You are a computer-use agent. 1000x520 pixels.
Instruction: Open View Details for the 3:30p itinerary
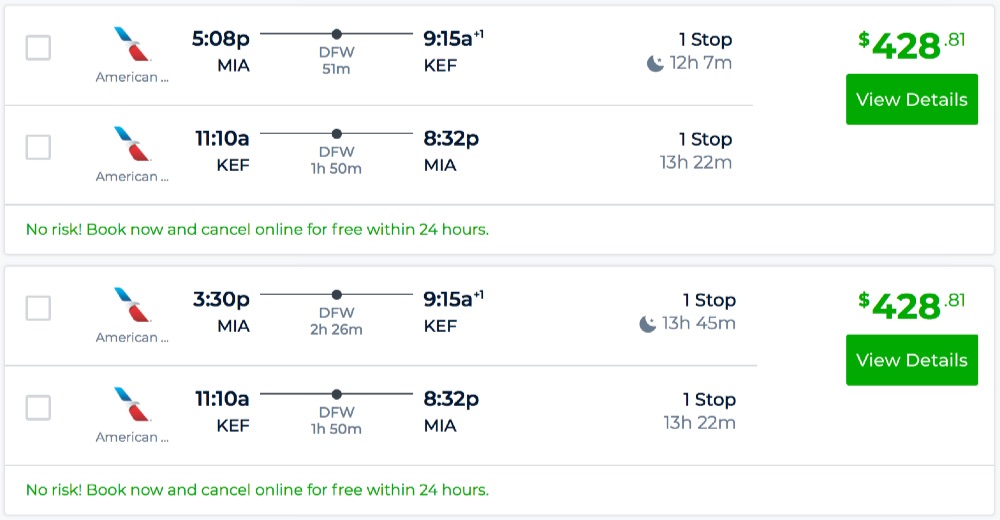[911, 360]
